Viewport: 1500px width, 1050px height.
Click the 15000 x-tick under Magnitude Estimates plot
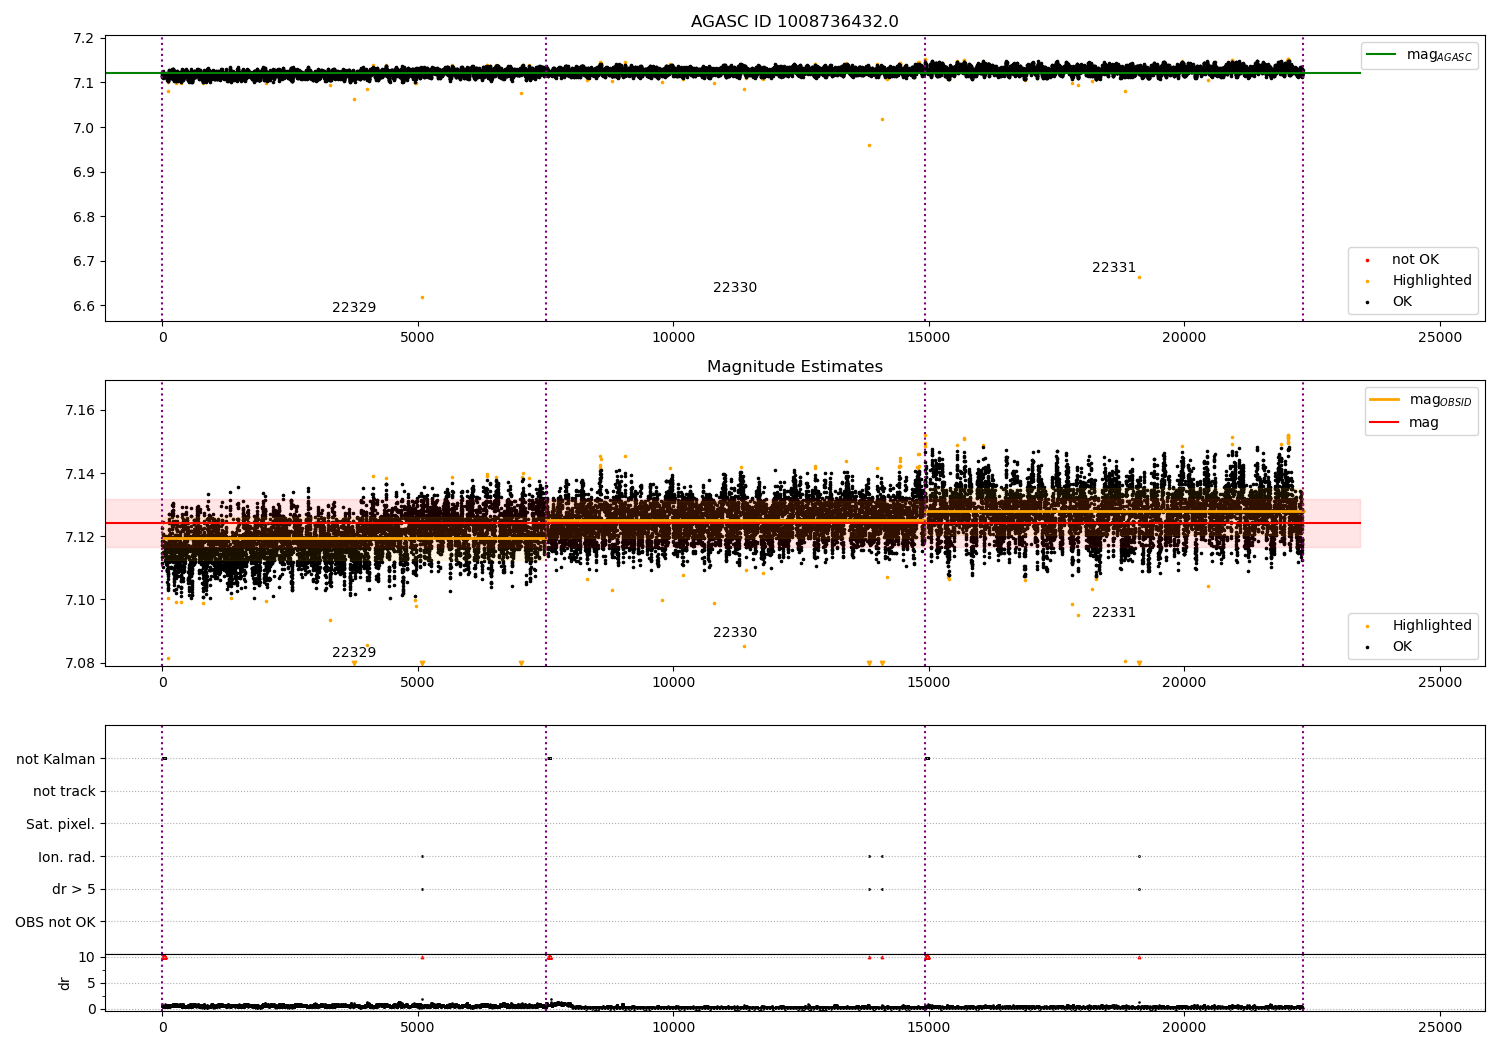929,683
